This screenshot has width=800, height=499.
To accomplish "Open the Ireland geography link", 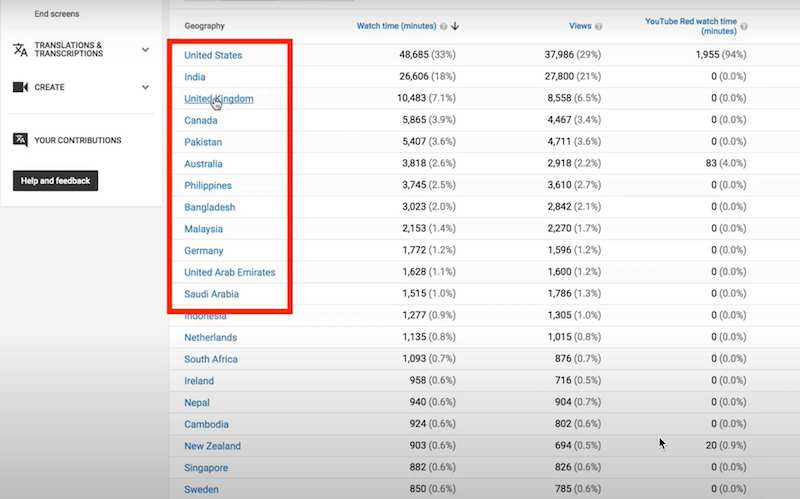I will [199, 381].
